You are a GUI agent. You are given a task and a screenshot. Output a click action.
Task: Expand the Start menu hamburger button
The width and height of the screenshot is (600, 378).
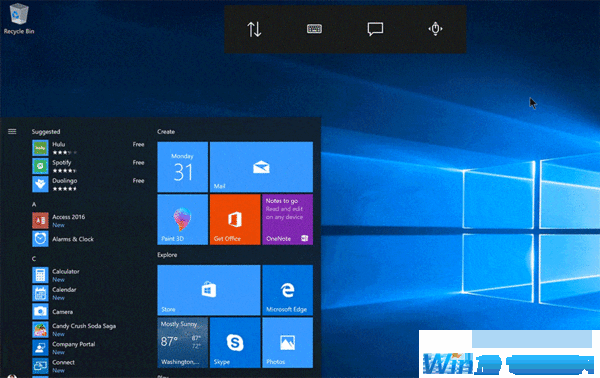pyautogui.click(x=12, y=132)
